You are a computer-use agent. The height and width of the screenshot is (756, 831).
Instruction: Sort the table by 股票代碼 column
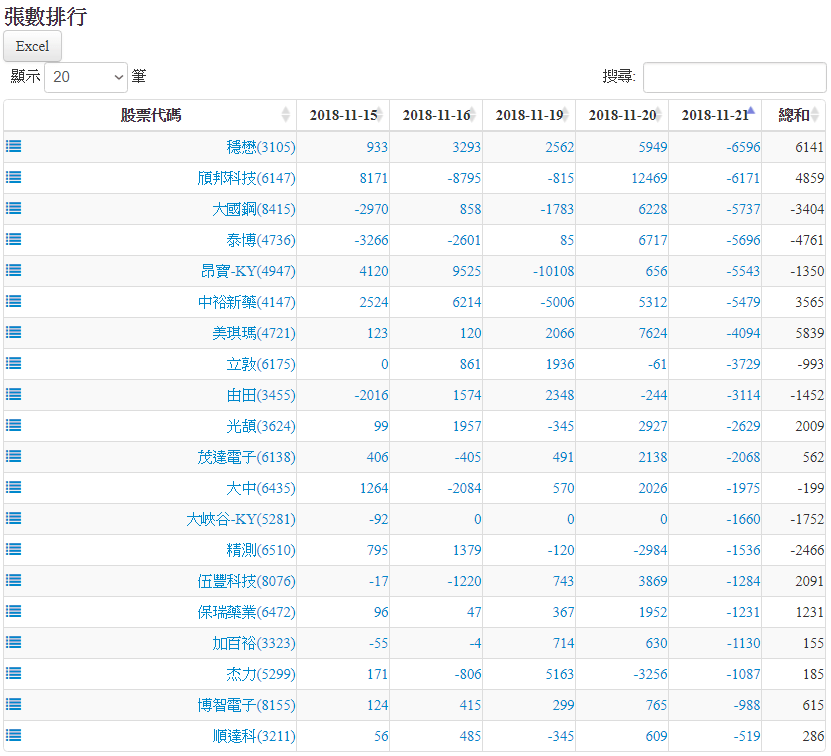[150, 115]
